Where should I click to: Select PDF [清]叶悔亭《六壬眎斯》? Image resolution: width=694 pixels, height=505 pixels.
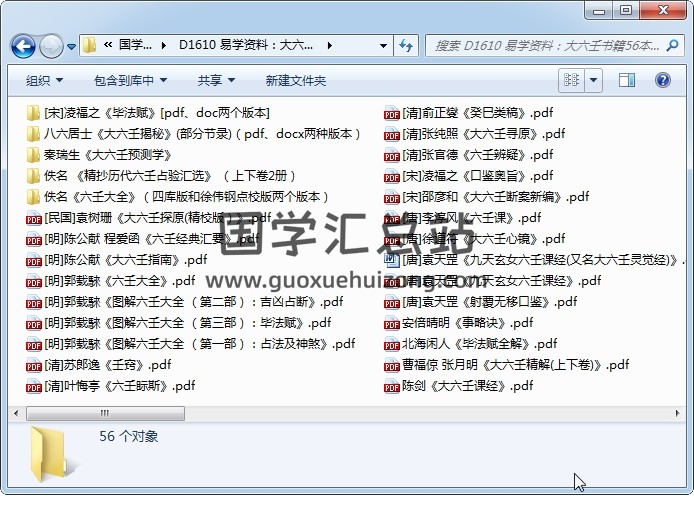pos(111,386)
